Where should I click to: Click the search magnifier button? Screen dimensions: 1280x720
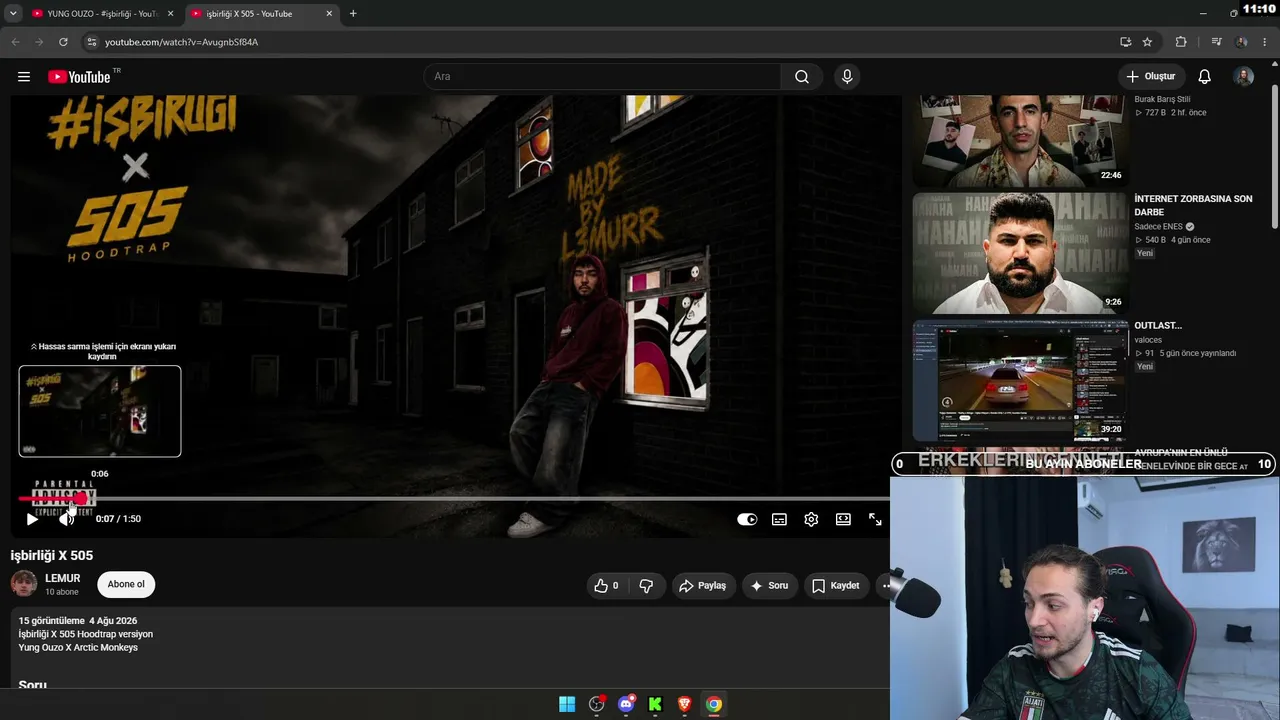pyautogui.click(x=802, y=77)
